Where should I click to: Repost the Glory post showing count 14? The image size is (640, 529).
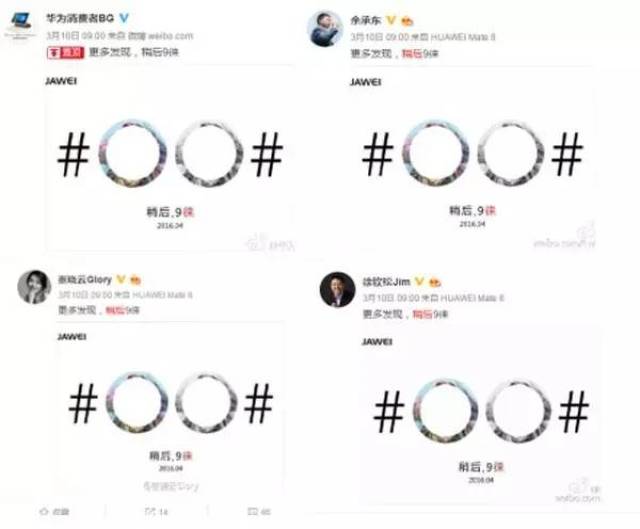click(156, 511)
